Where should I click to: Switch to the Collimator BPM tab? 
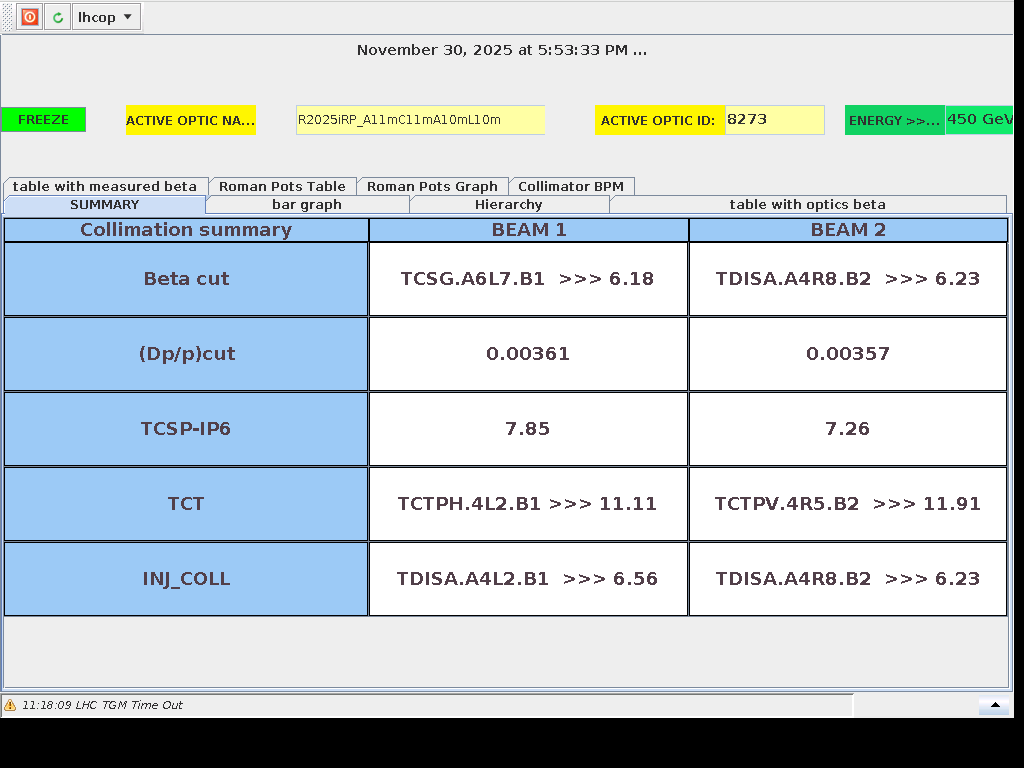[571, 186]
